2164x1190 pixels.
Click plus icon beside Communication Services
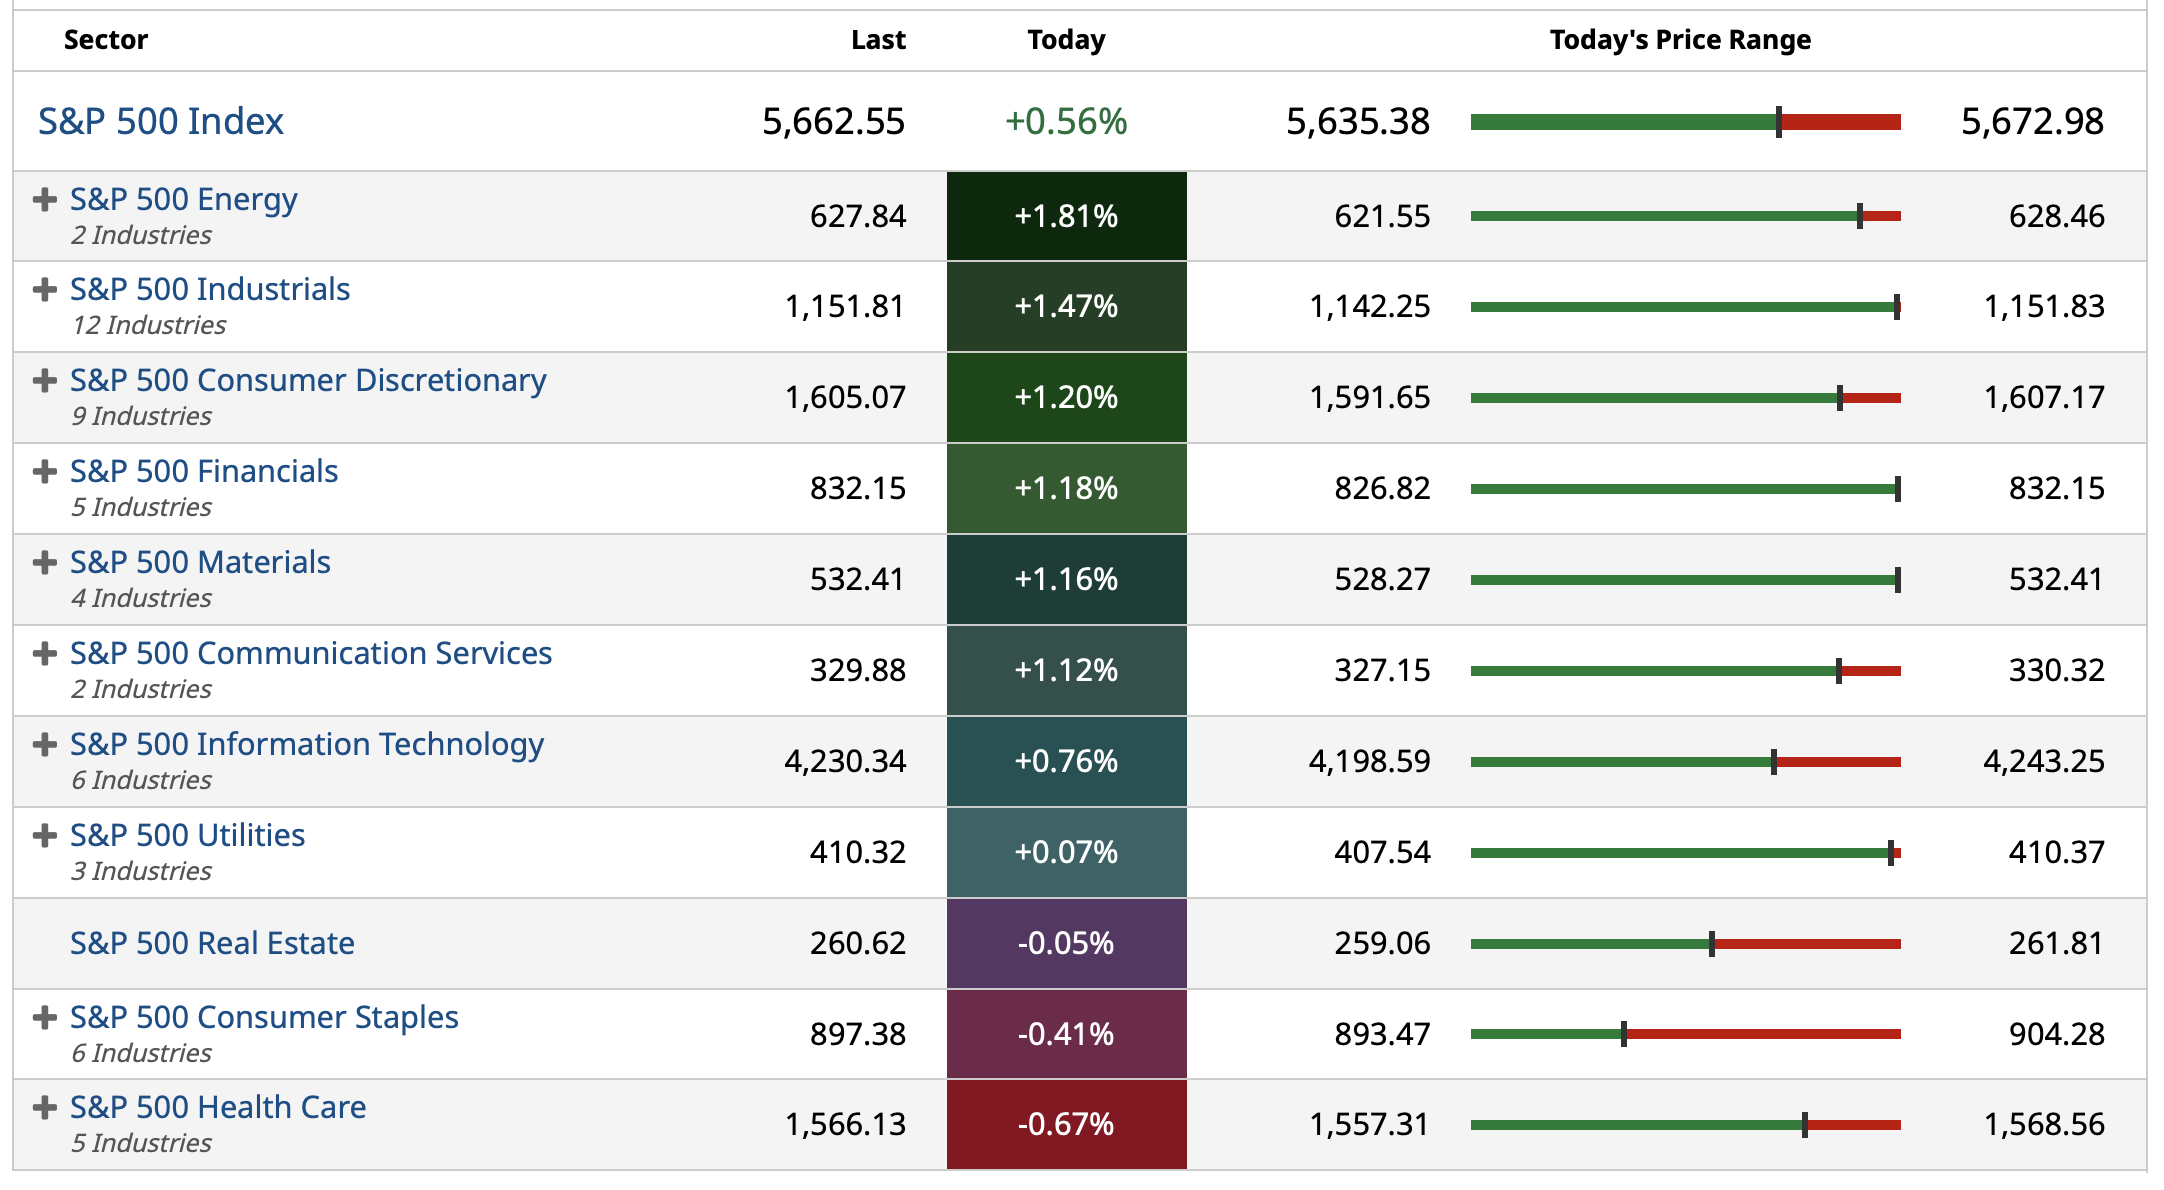tap(44, 653)
